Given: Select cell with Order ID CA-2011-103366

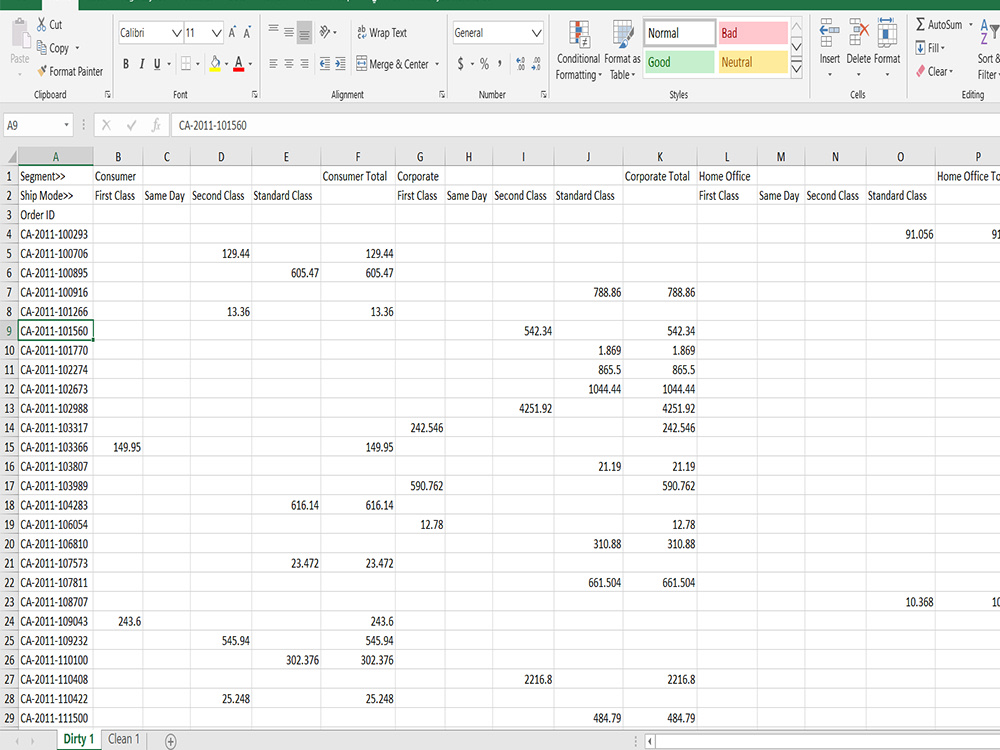Looking at the screenshot, I should pyautogui.click(x=55, y=447).
